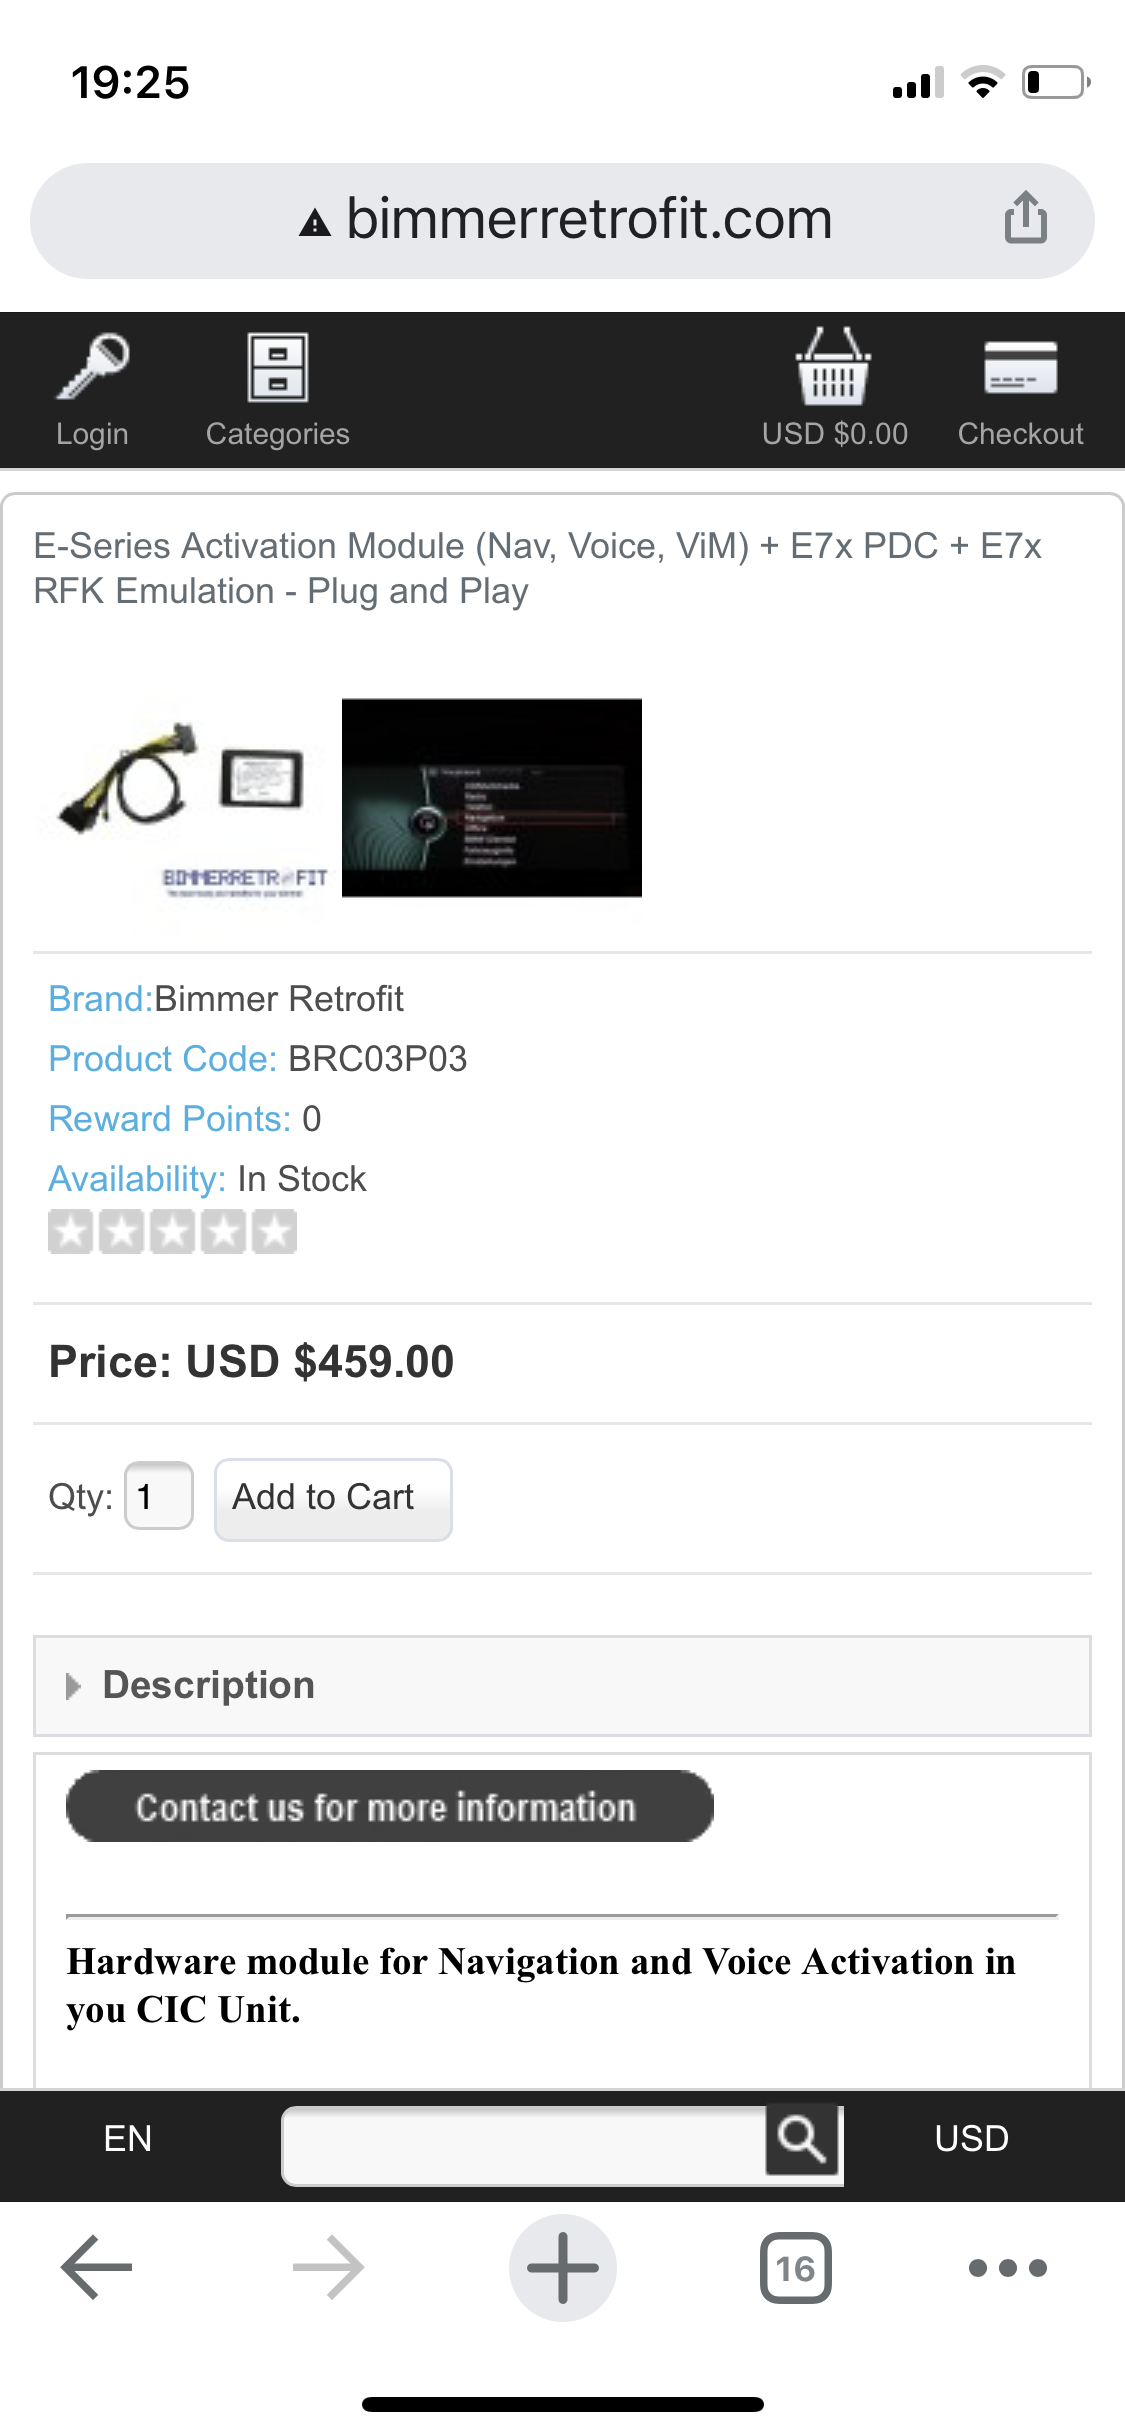Screen dimensions: 1125x2436
Task: Go to Checkout via card icon
Action: pos(1020,367)
